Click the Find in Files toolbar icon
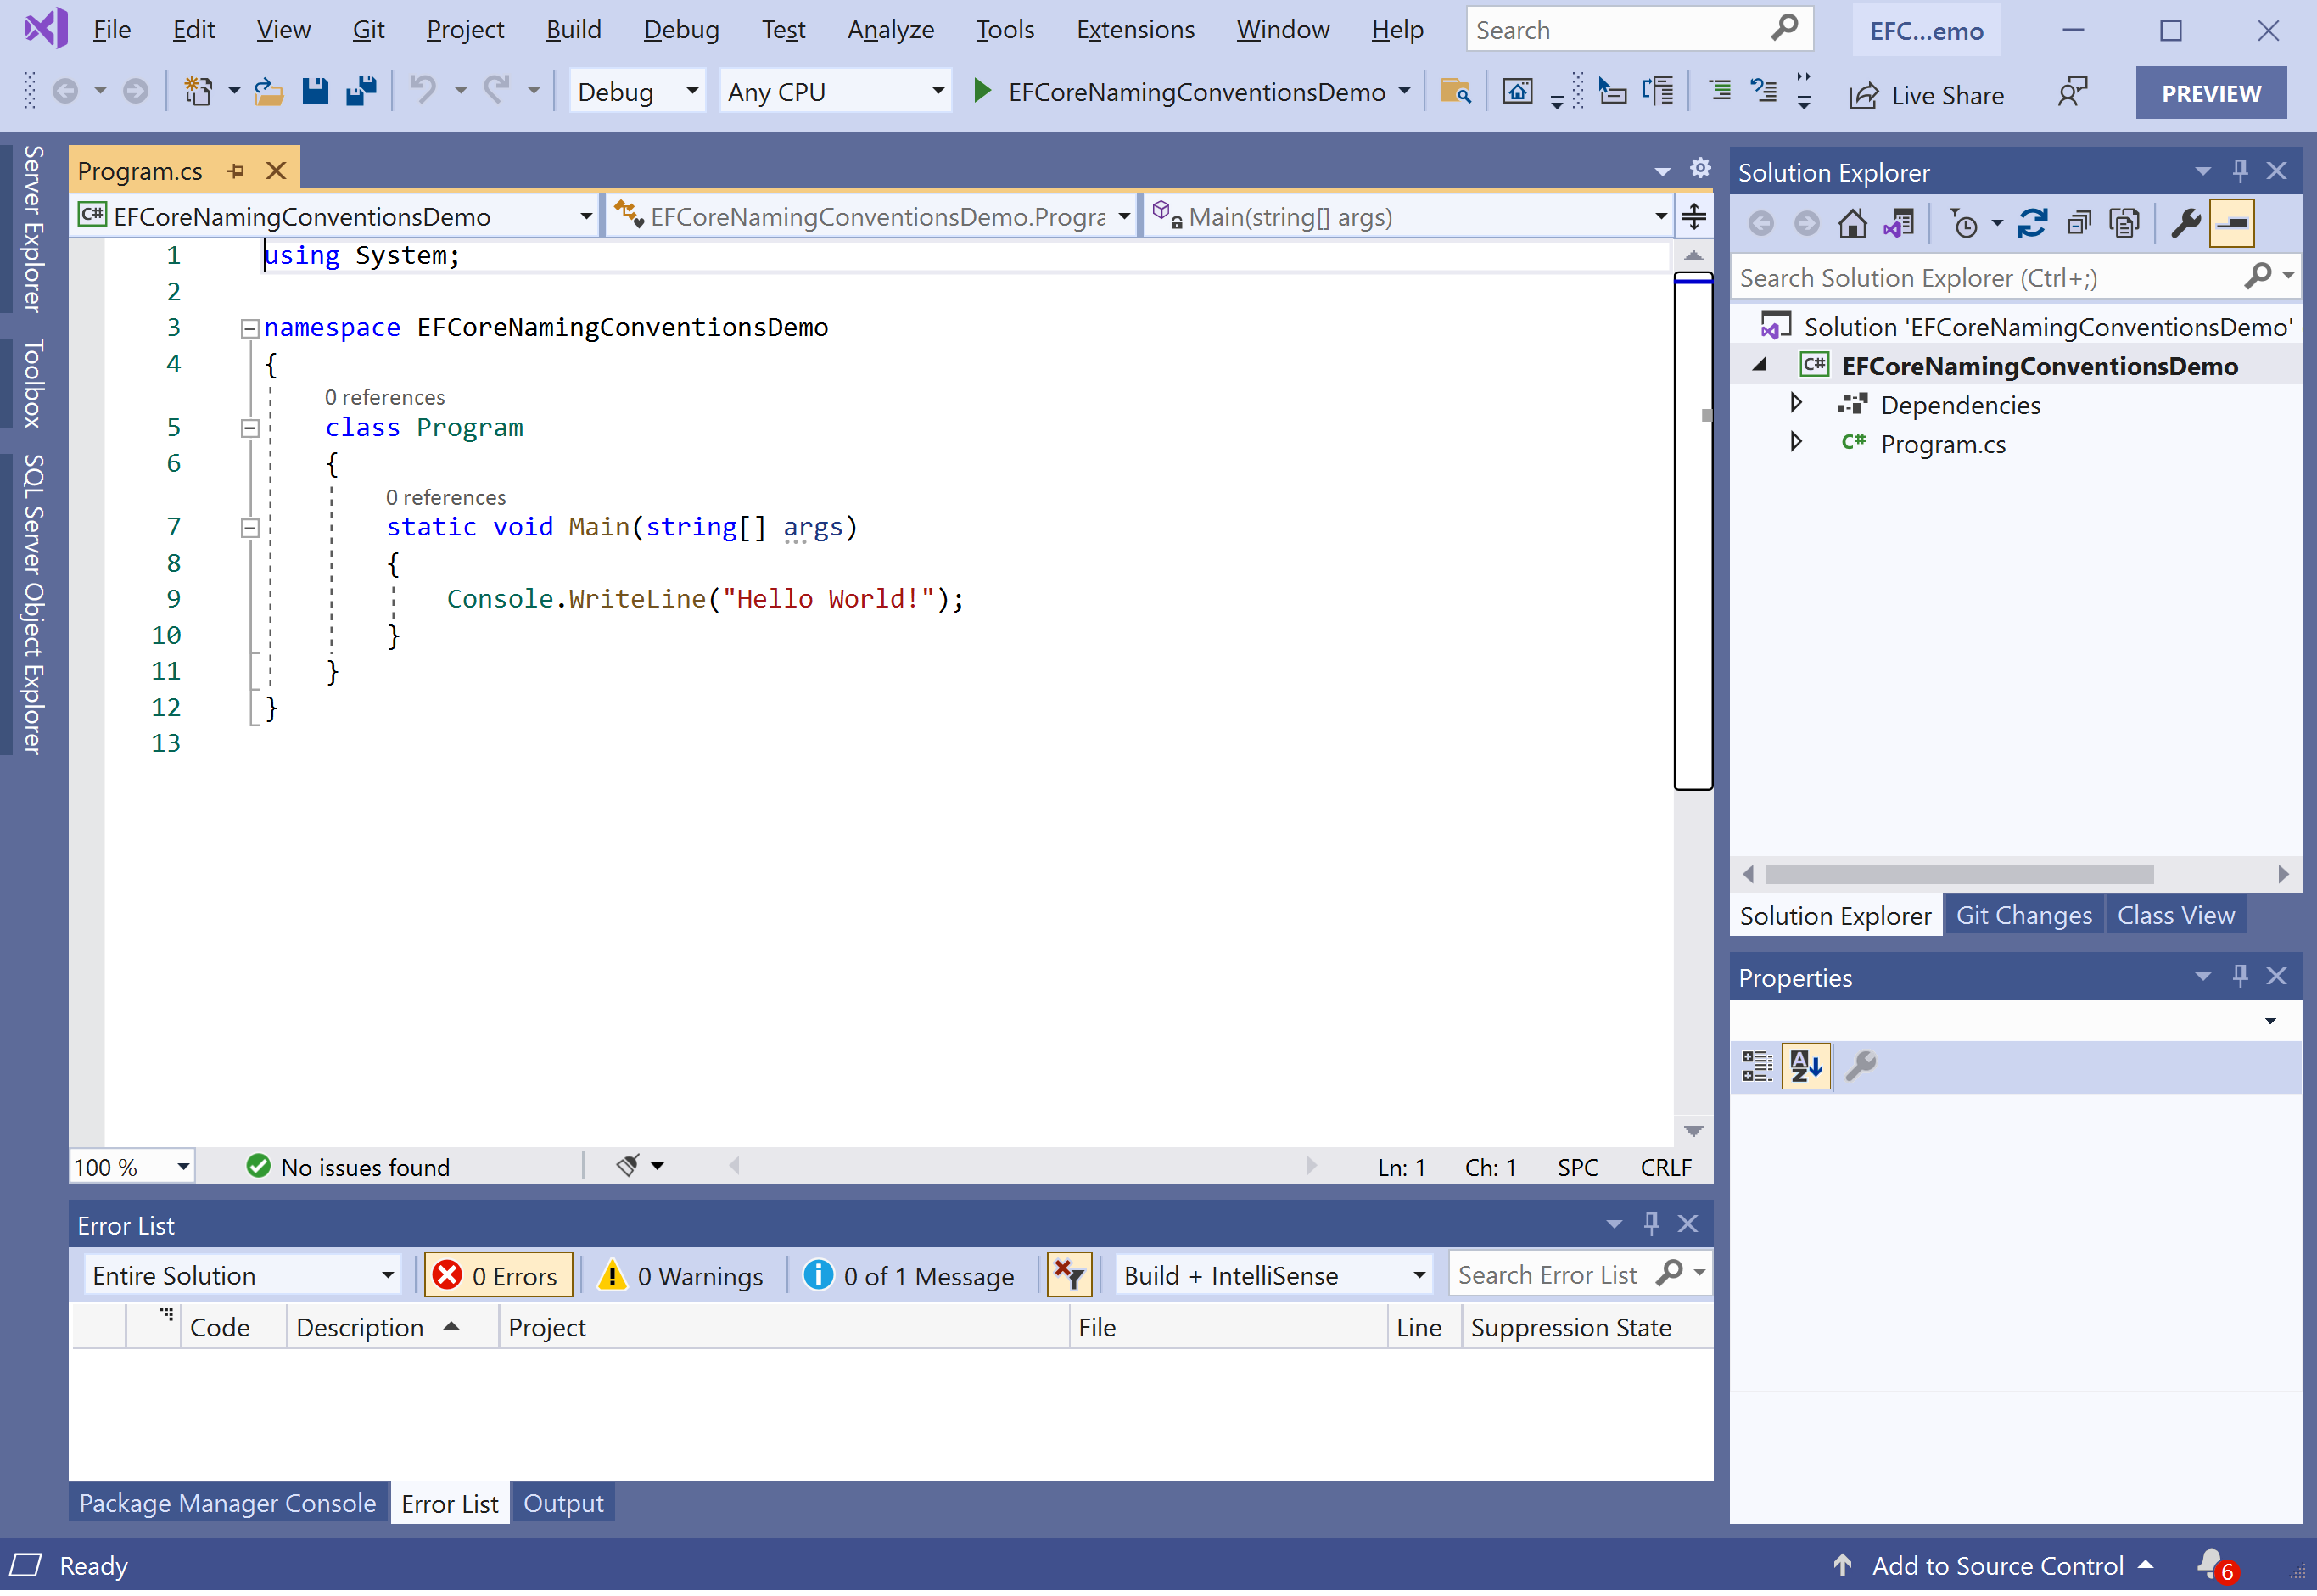The width and height of the screenshot is (2317, 1596). (x=1455, y=92)
